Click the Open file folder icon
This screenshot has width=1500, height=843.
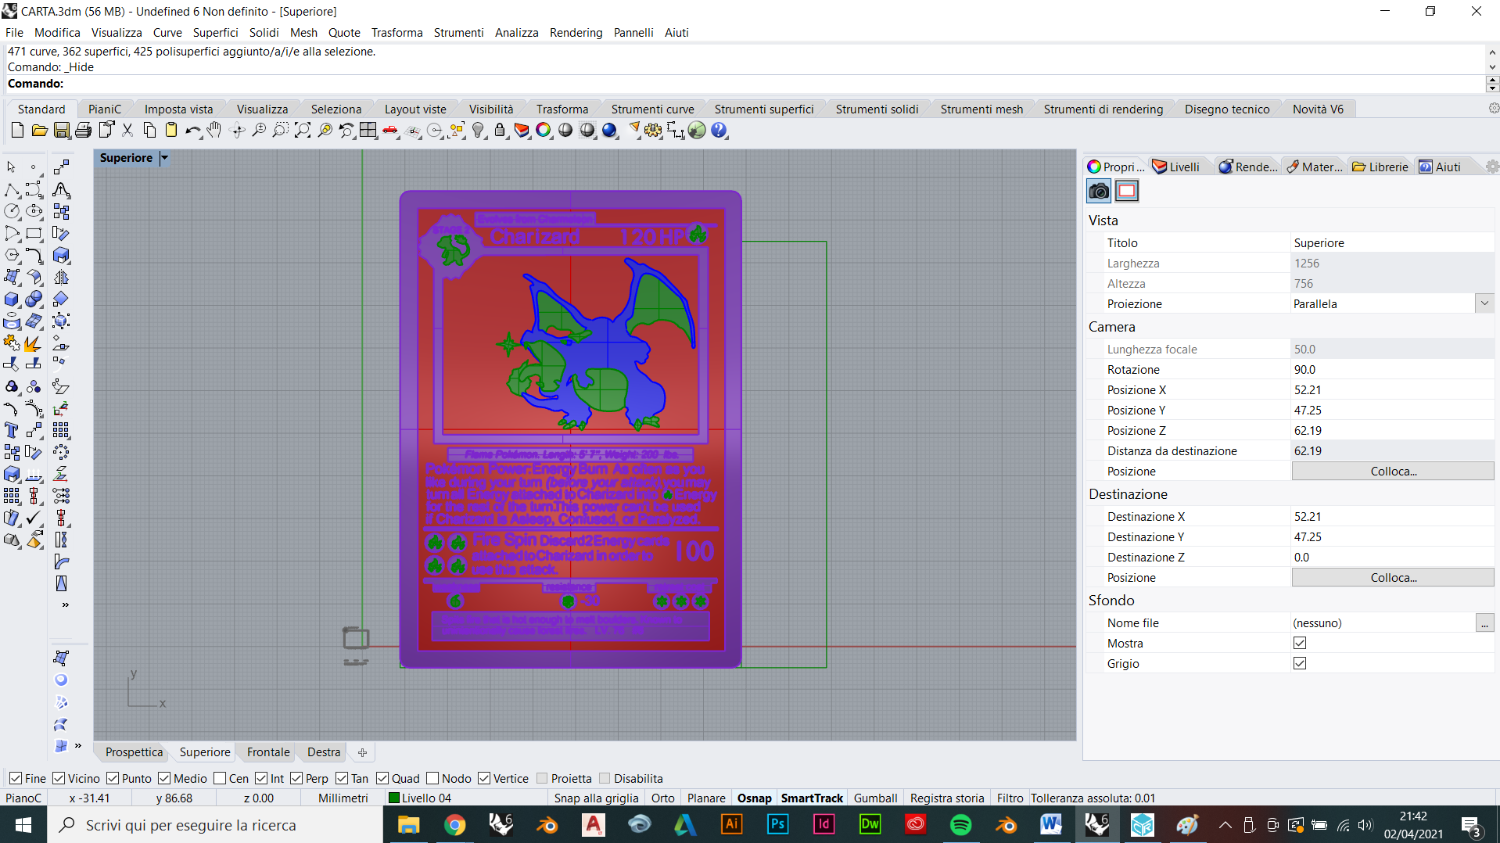tap(39, 130)
